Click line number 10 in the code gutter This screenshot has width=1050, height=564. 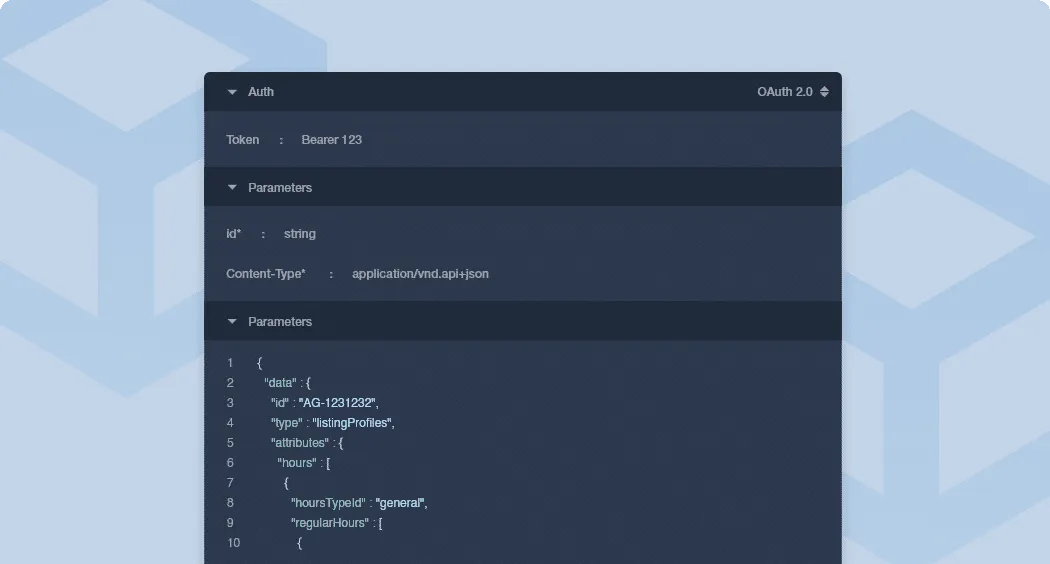(233, 543)
